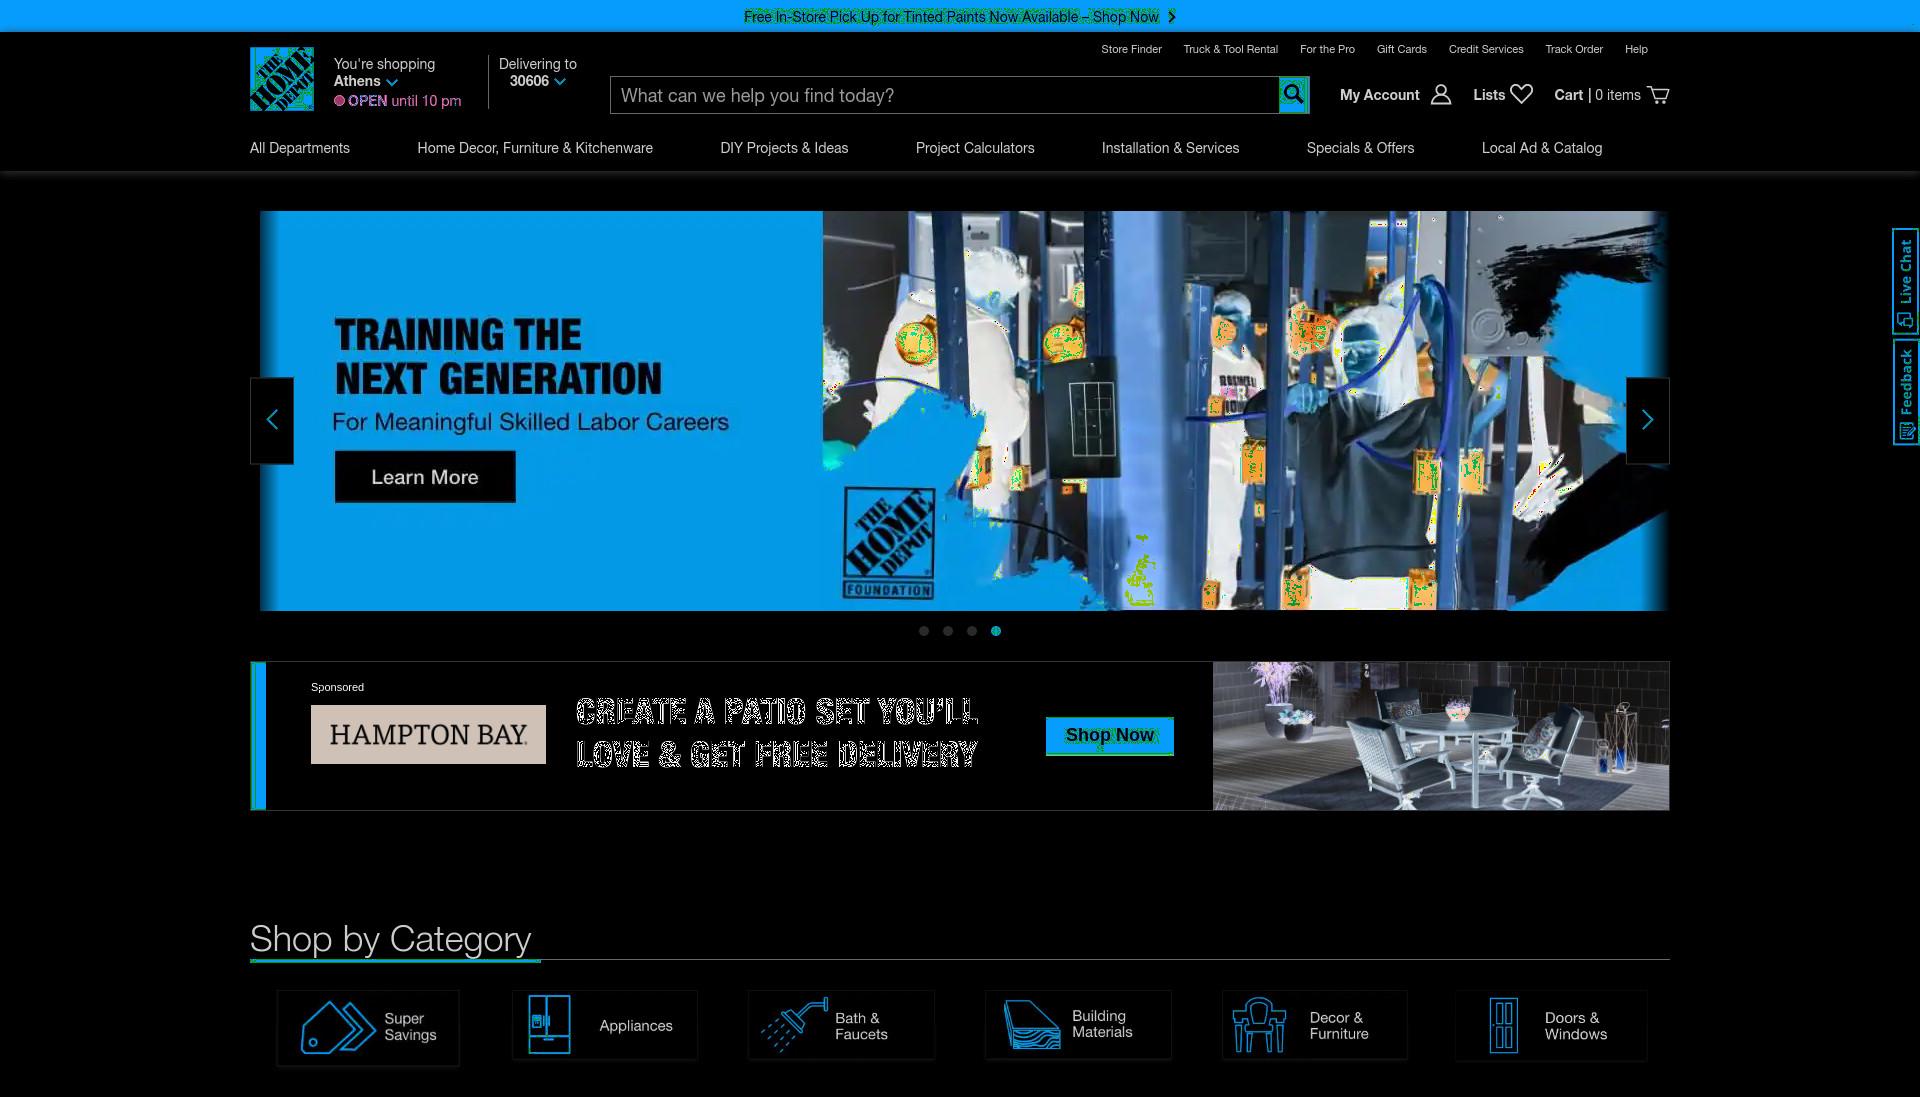
Task: Open the For the Pro link
Action: pos(1327,49)
